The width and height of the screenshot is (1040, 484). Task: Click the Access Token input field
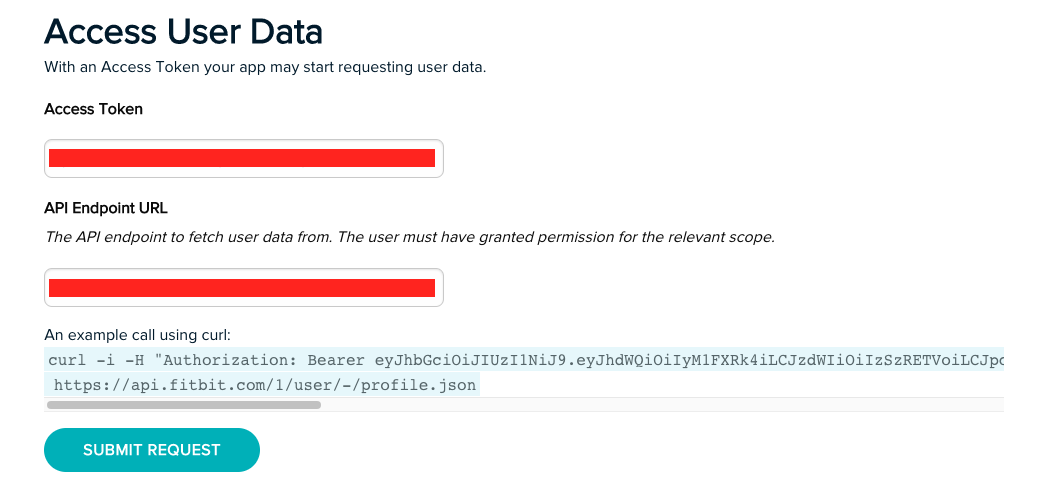[243, 158]
